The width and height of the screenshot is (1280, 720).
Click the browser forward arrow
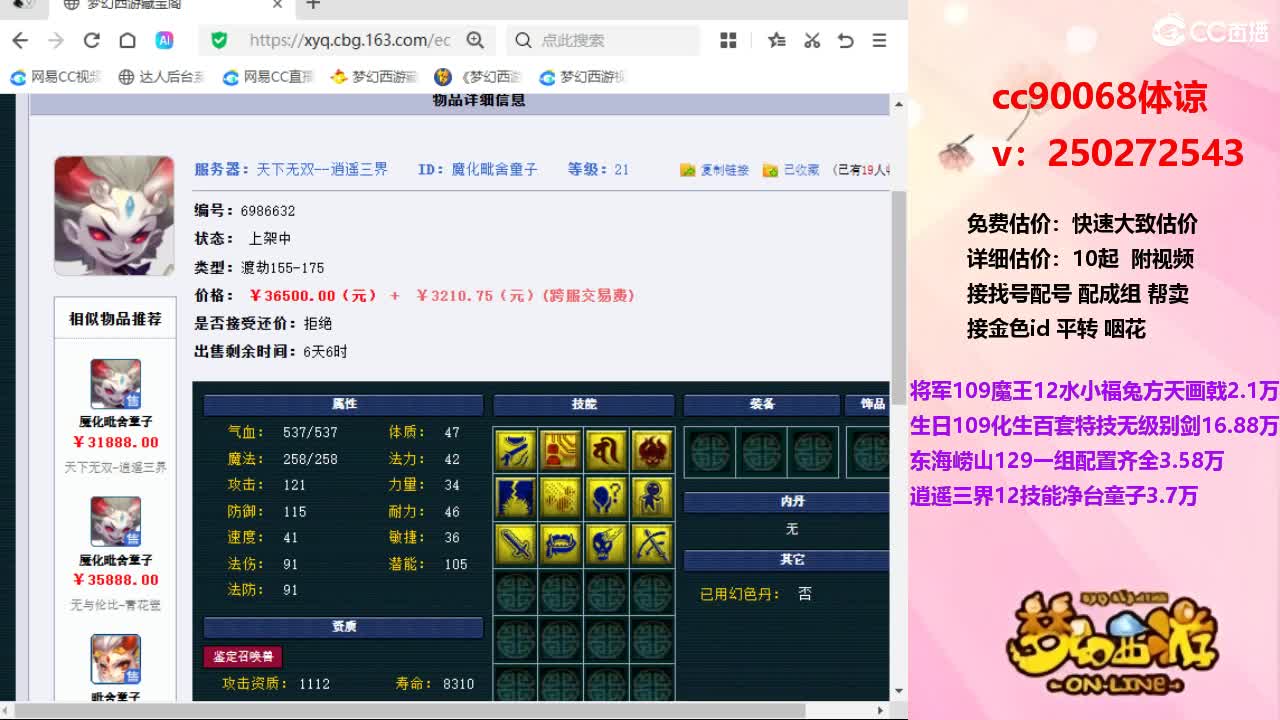(56, 40)
